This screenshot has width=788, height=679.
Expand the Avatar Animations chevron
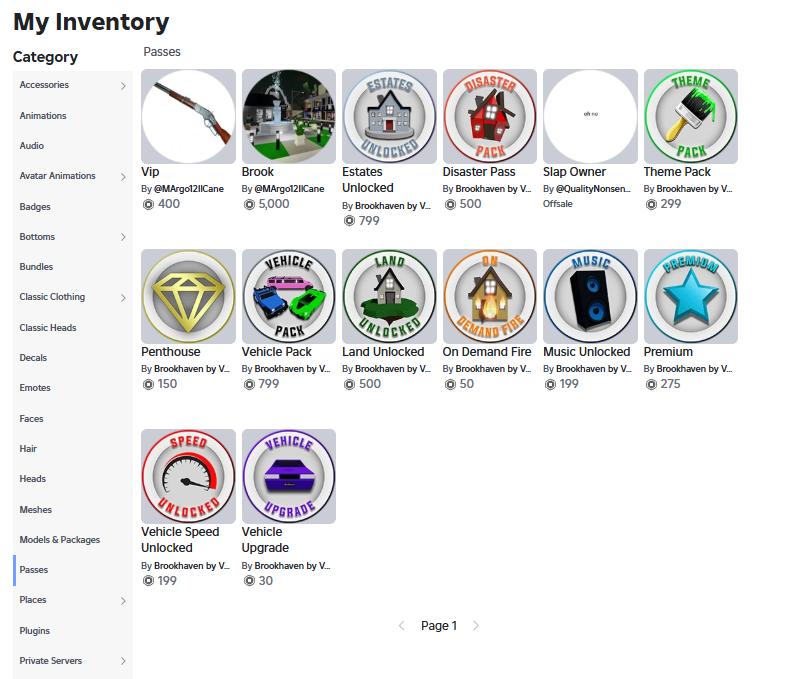[123, 177]
